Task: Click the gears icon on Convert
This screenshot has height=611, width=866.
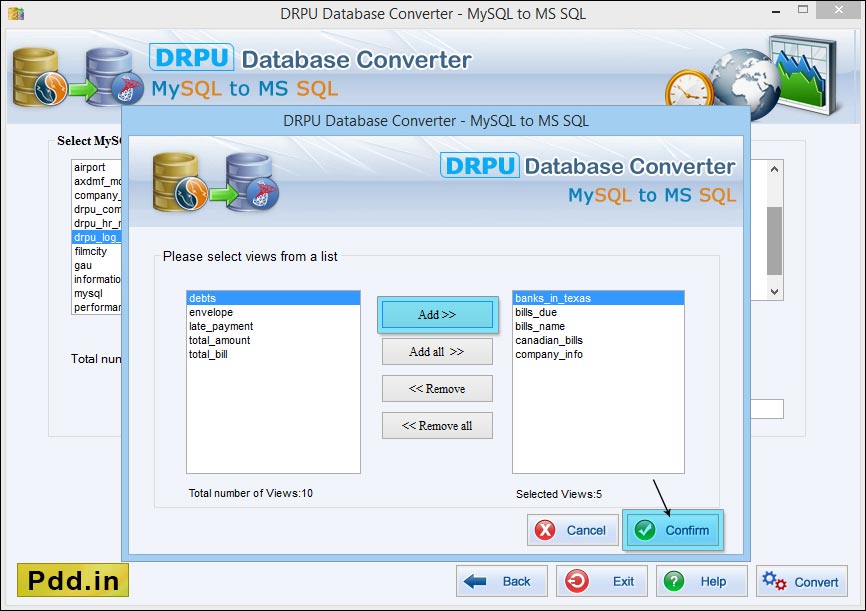Action: click(774, 581)
